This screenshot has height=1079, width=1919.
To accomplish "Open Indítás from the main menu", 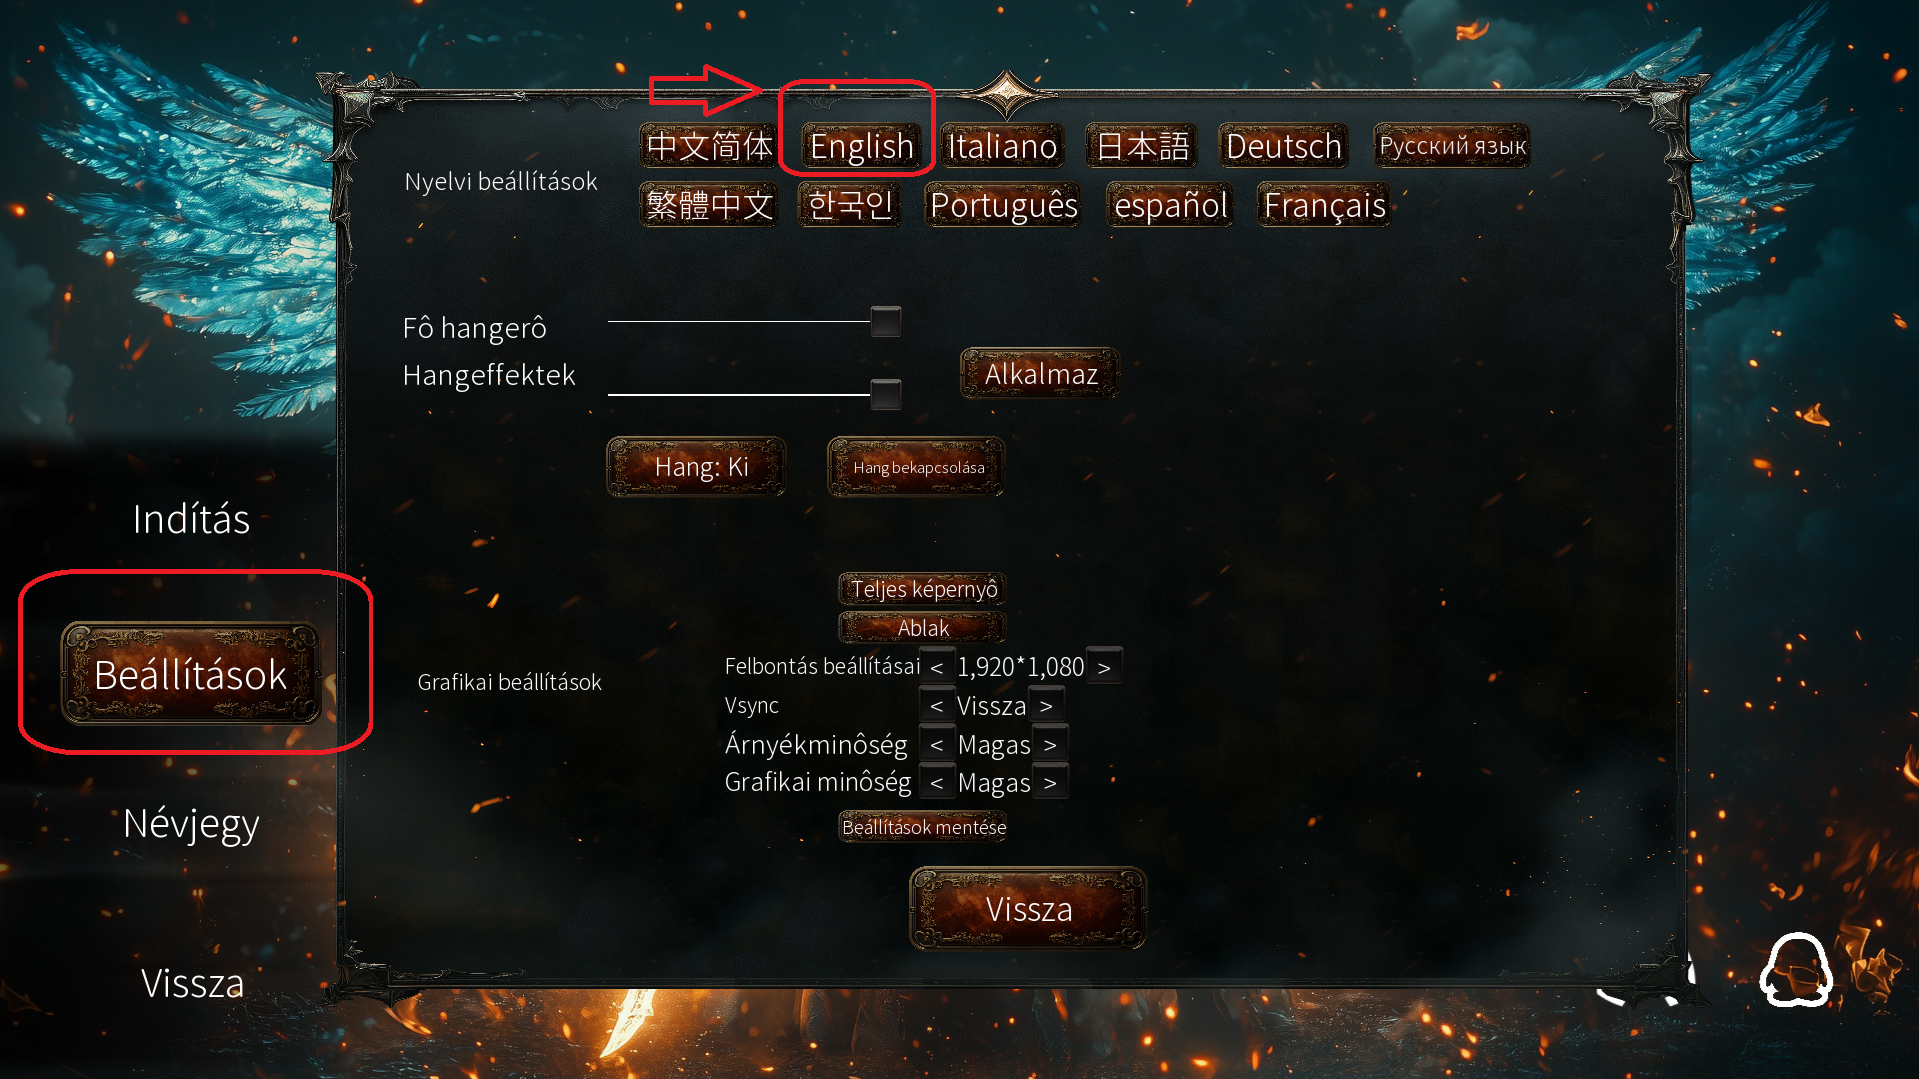I will [191, 519].
